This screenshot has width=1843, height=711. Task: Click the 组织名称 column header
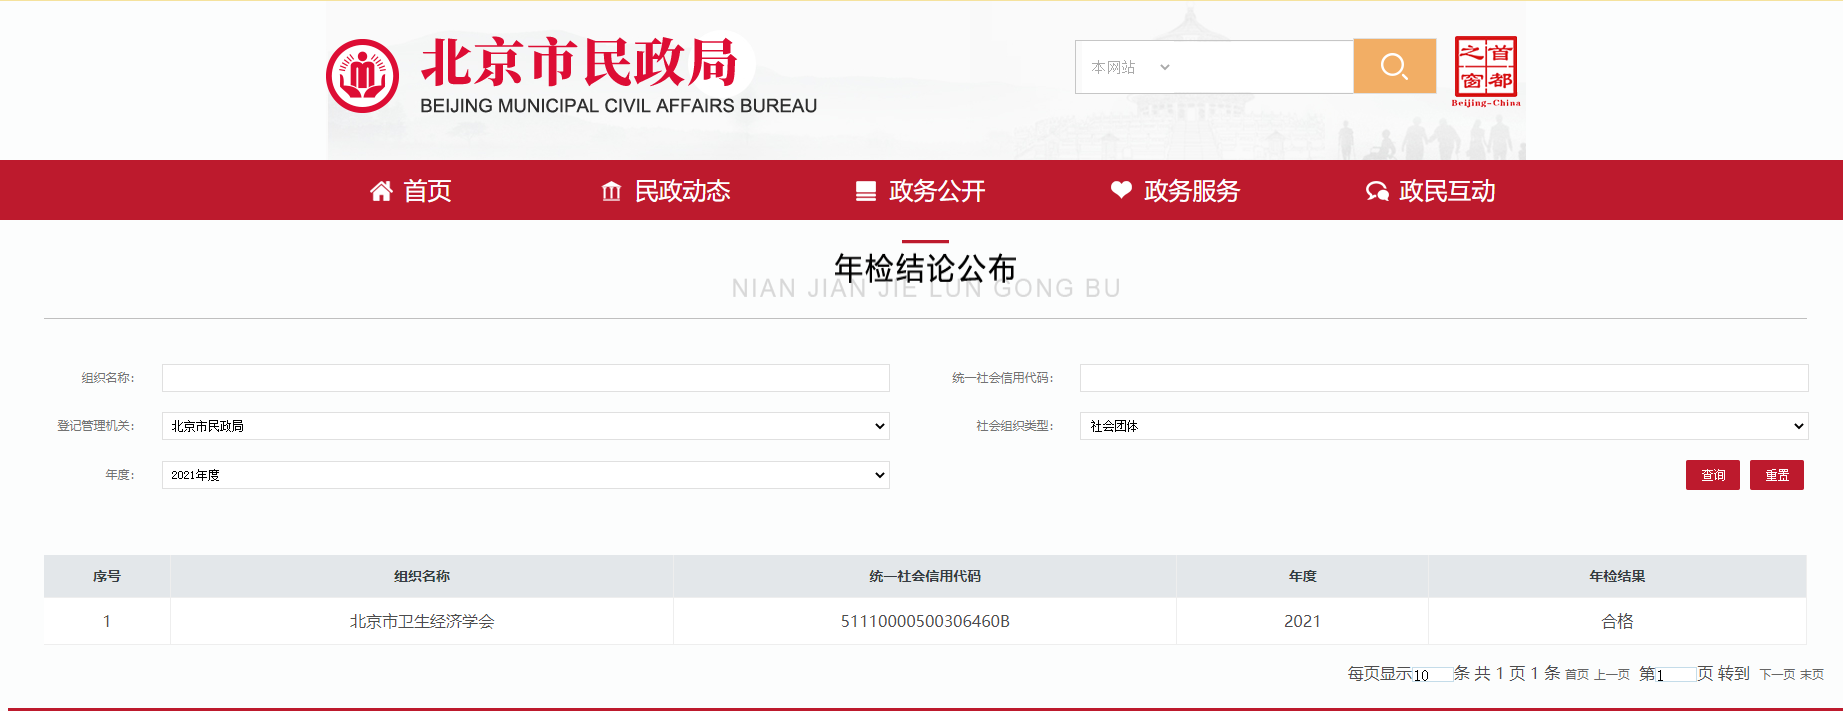coord(422,576)
